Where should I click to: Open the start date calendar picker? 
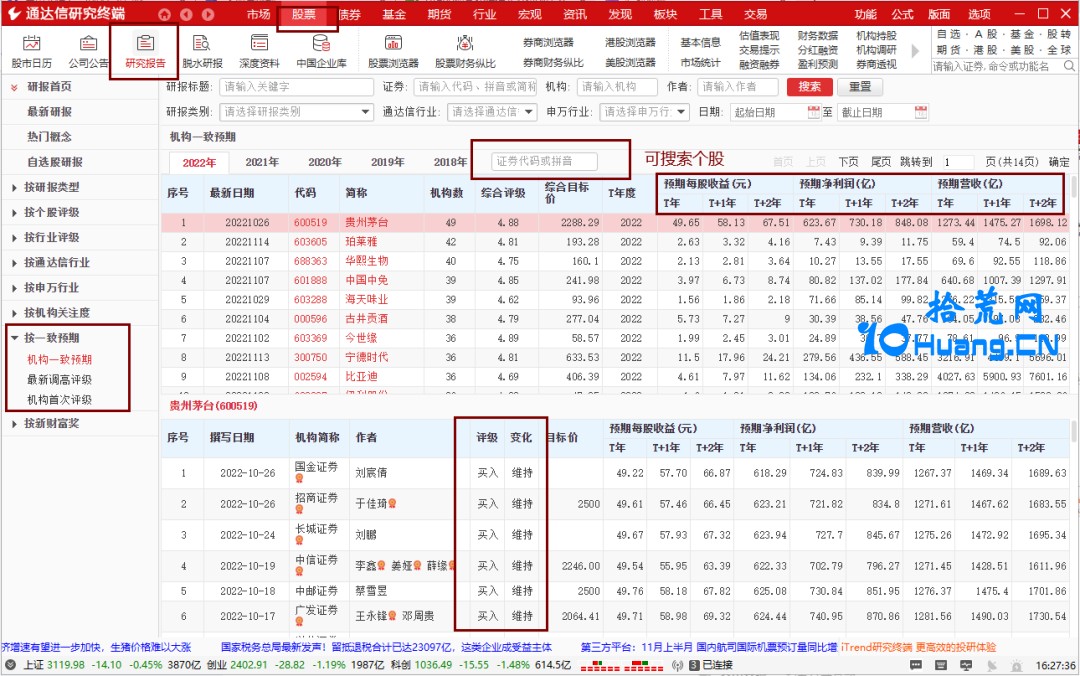(813, 112)
